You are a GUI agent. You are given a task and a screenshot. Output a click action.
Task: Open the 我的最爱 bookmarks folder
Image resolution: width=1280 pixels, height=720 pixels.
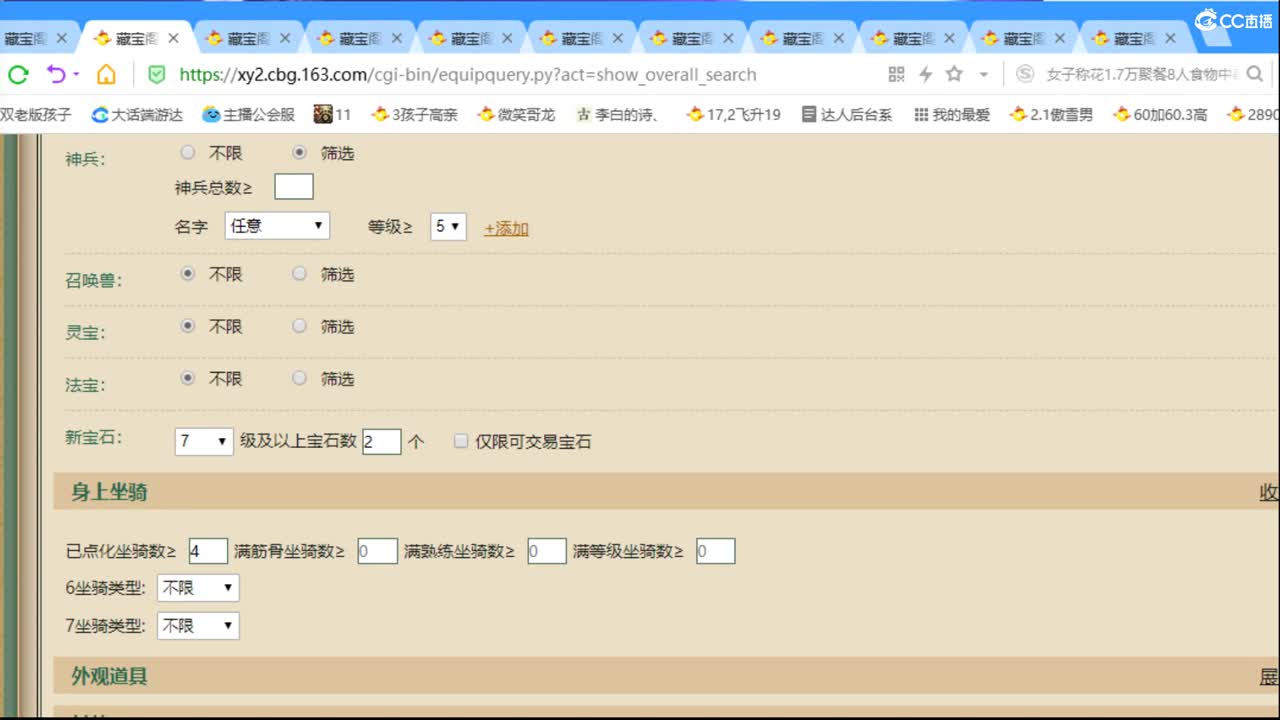point(952,114)
